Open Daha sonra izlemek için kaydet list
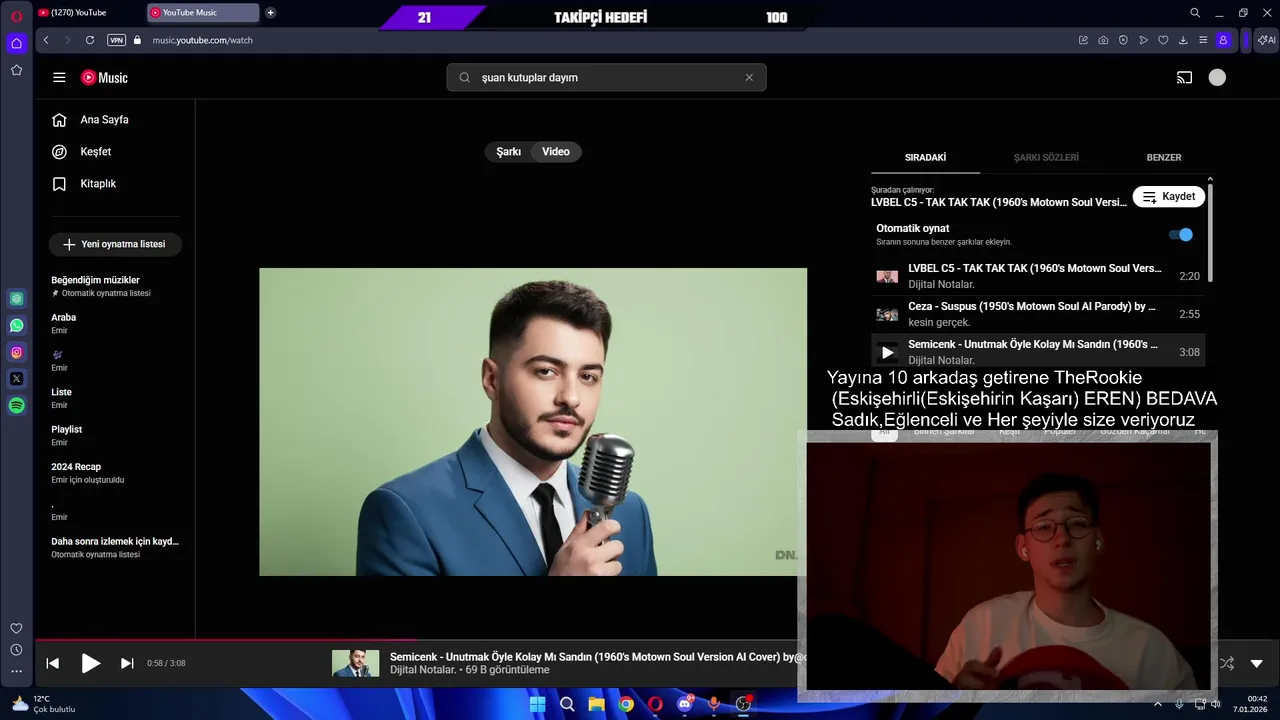Screen dimensions: 1280x720 (115, 547)
